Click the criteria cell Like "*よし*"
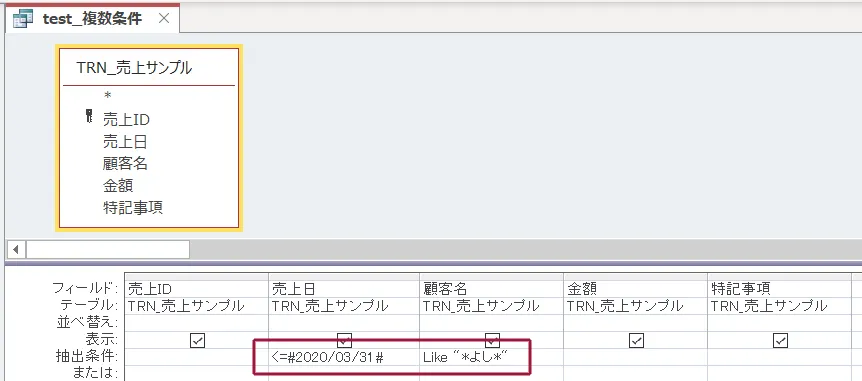 492,357
